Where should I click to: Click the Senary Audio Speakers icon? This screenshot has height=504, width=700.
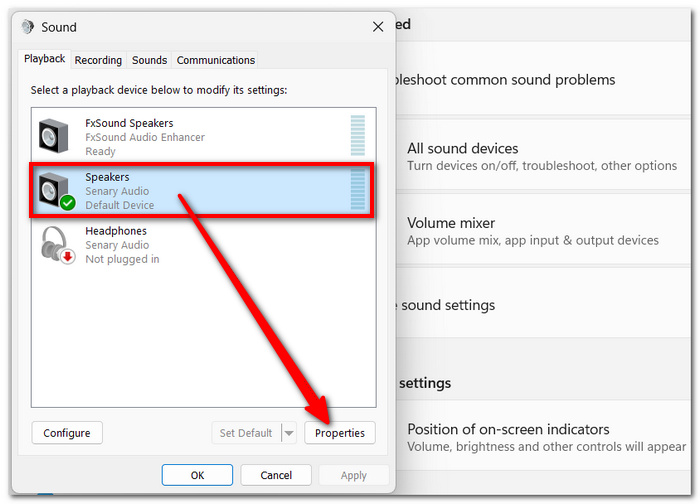click(56, 191)
